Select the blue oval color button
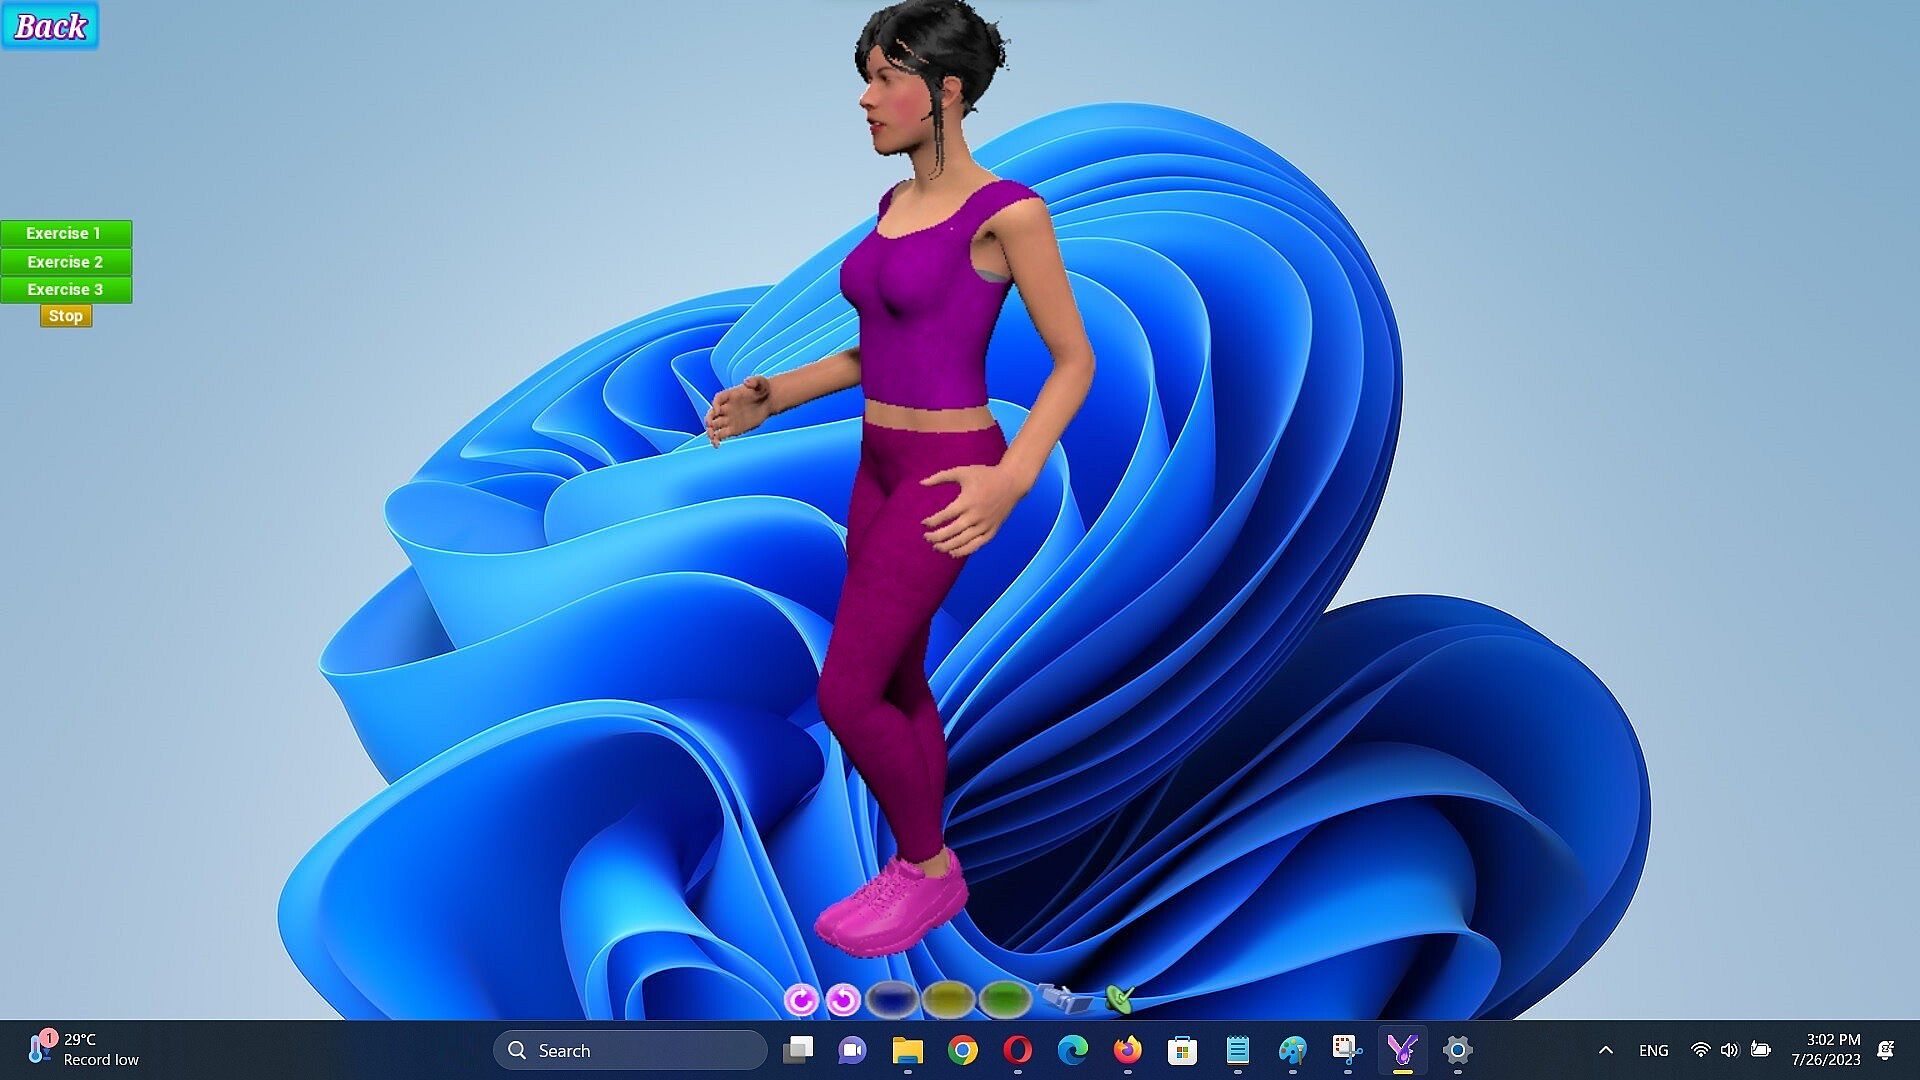1920x1080 pixels. [892, 998]
